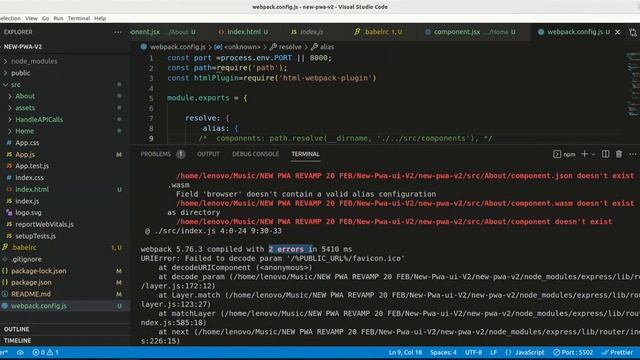Select webpack.config.js in explorer tree
This screenshot has height=360, width=640.
point(39,306)
